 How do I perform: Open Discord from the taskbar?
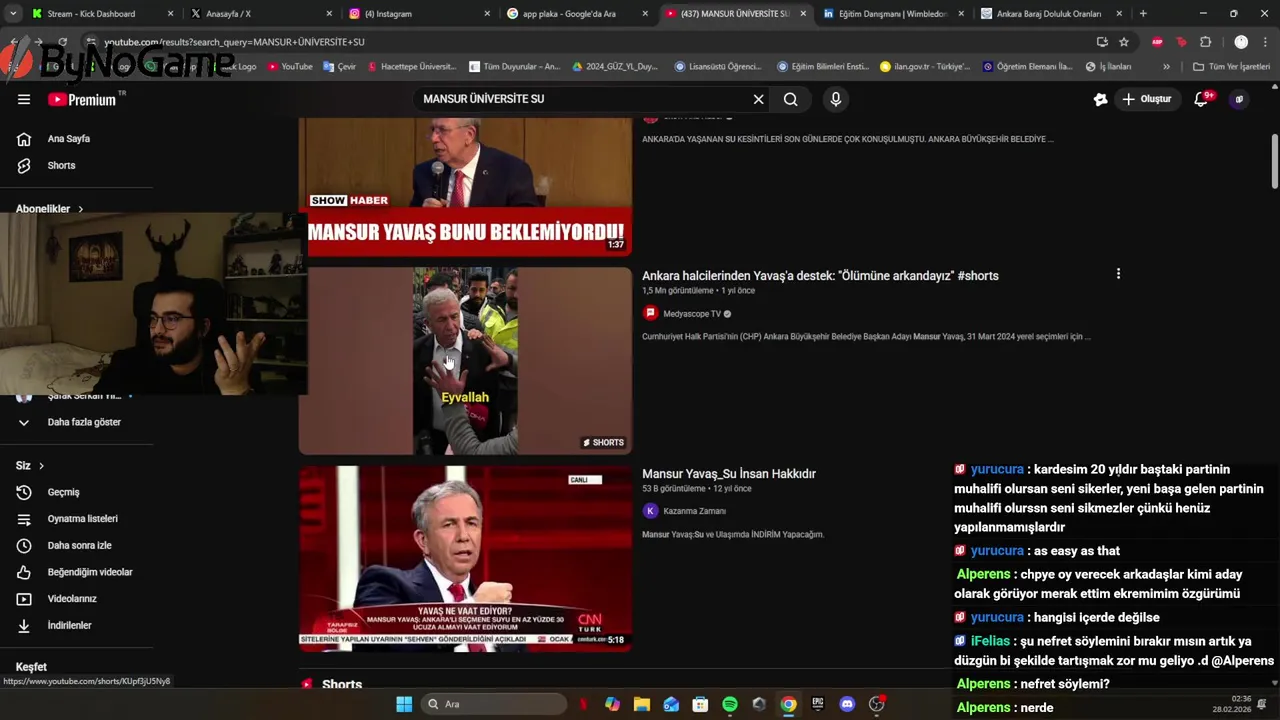[847, 704]
